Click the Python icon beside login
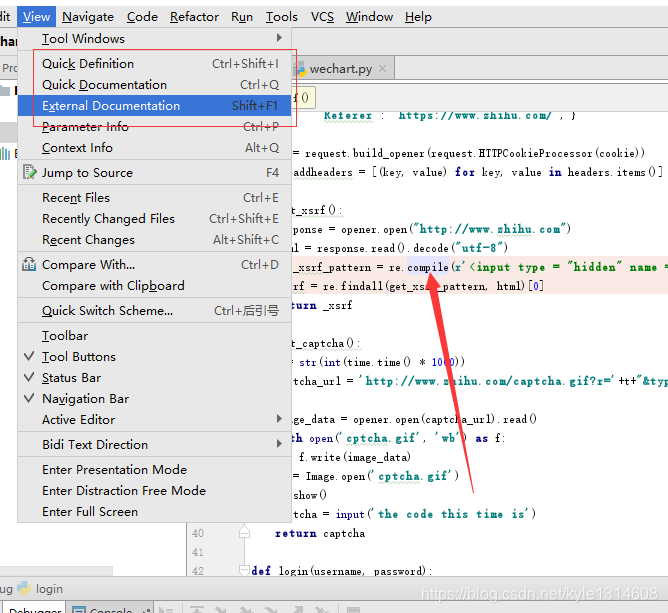668x613 pixels. pos(24,588)
